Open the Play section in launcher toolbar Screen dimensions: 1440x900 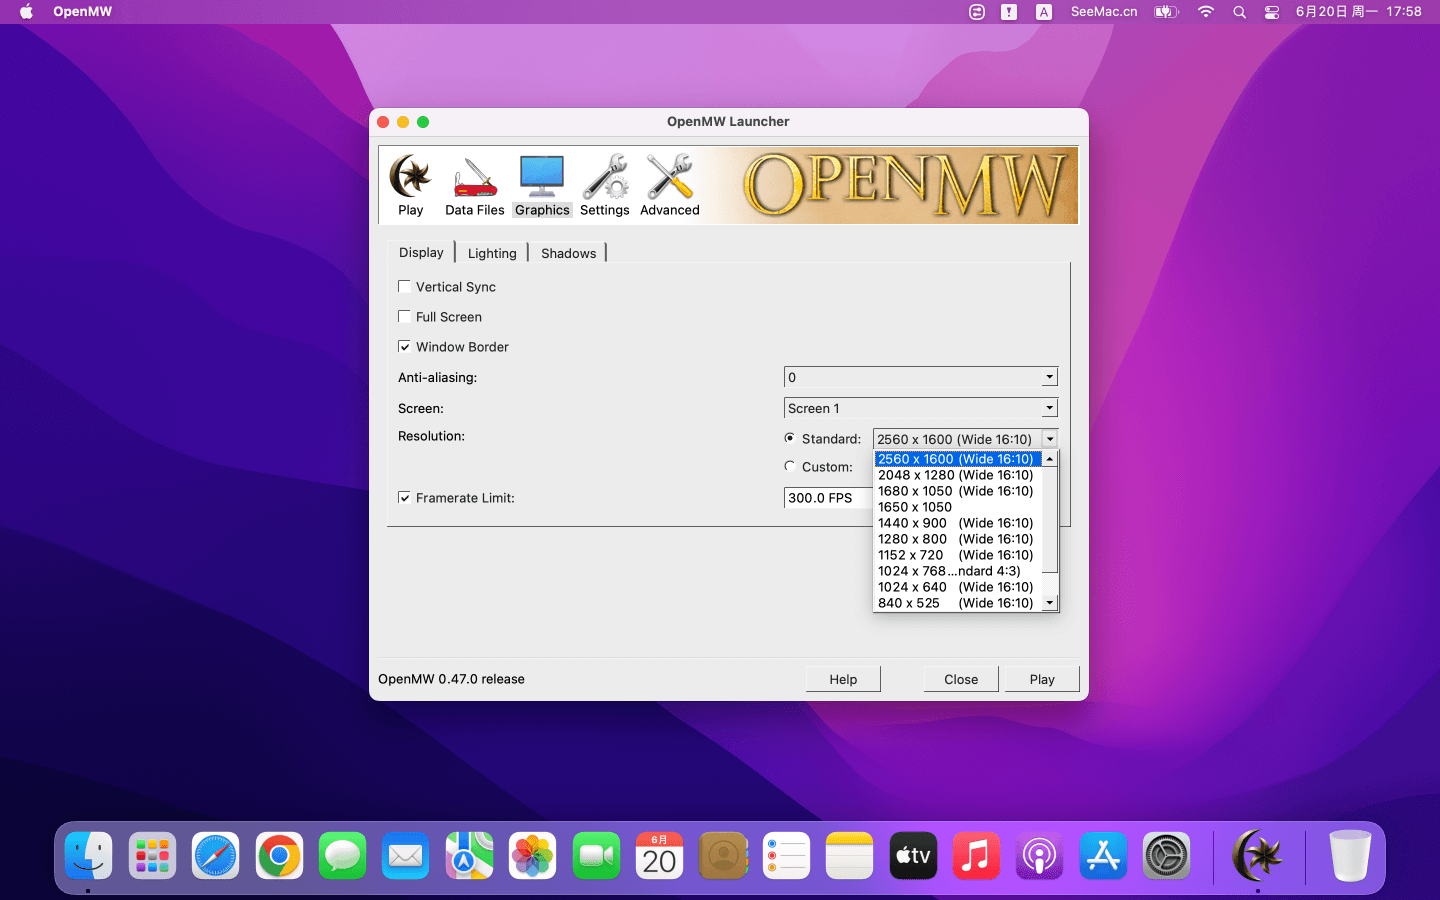(410, 186)
